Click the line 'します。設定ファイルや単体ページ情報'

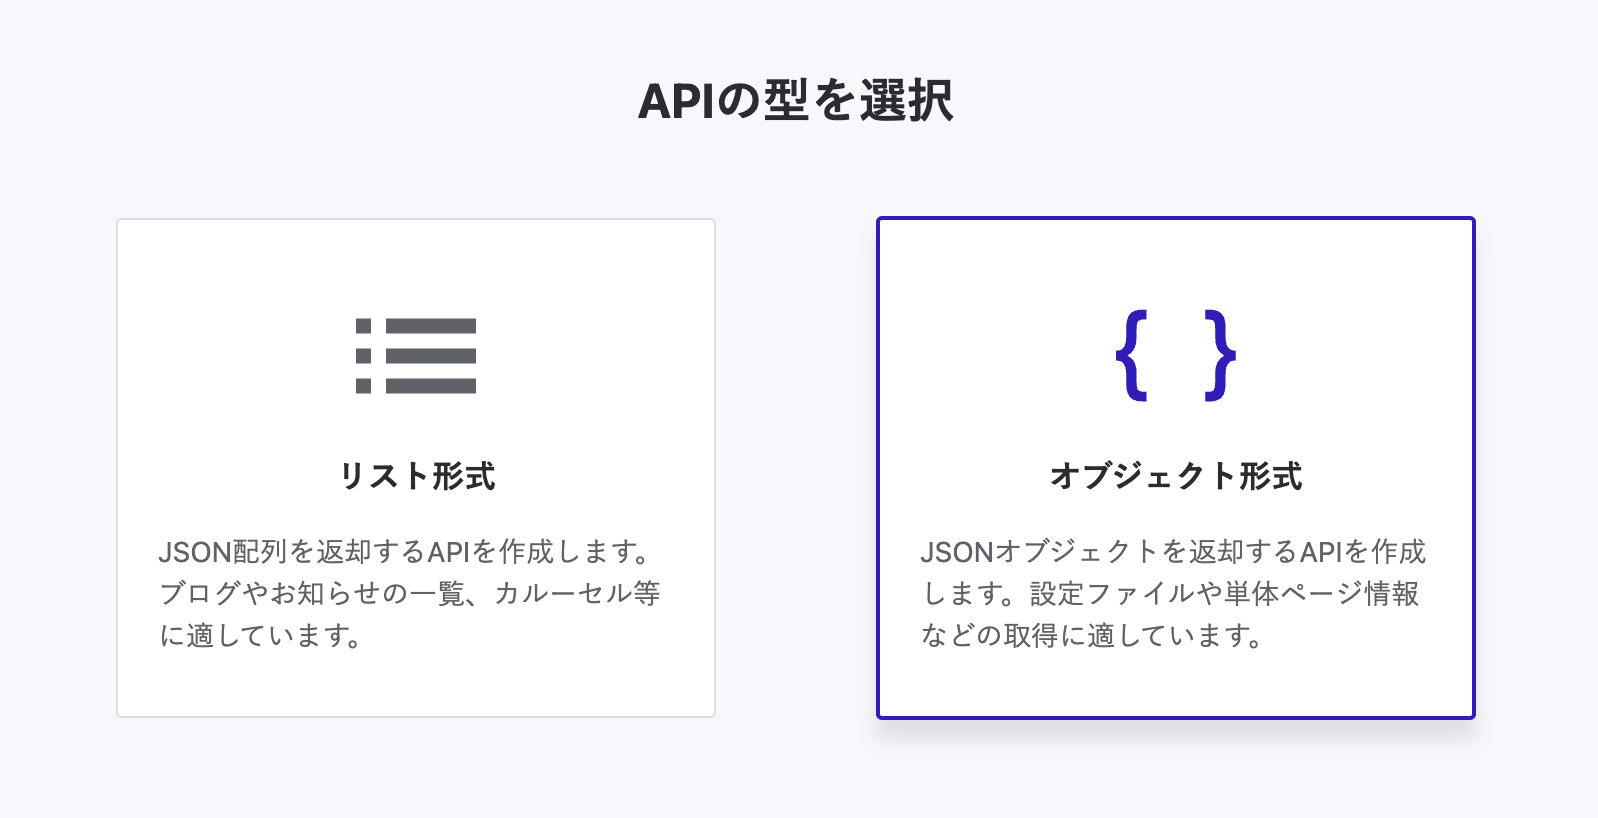(x=1170, y=594)
